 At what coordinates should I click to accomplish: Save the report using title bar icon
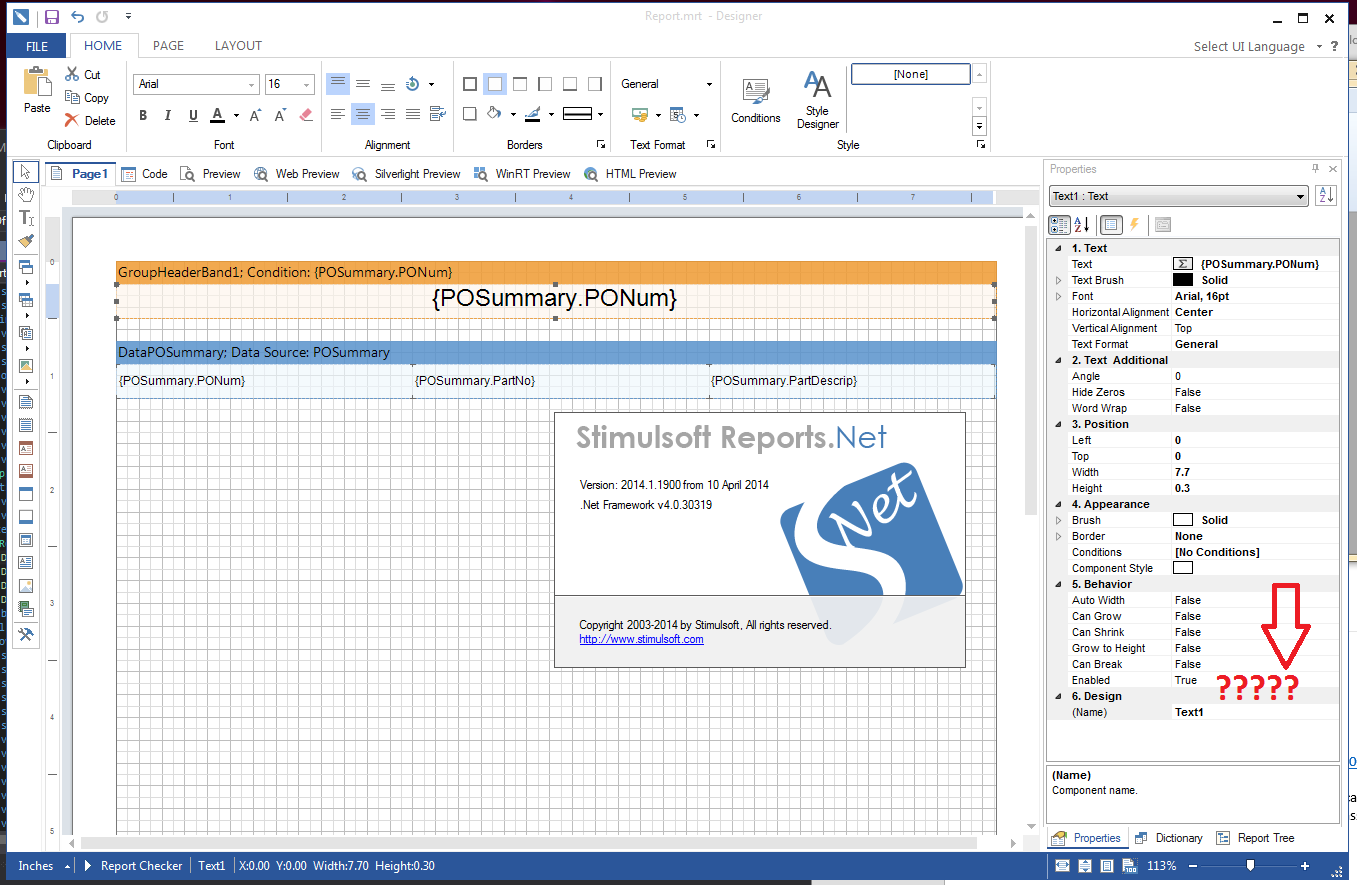click(52, 17)
